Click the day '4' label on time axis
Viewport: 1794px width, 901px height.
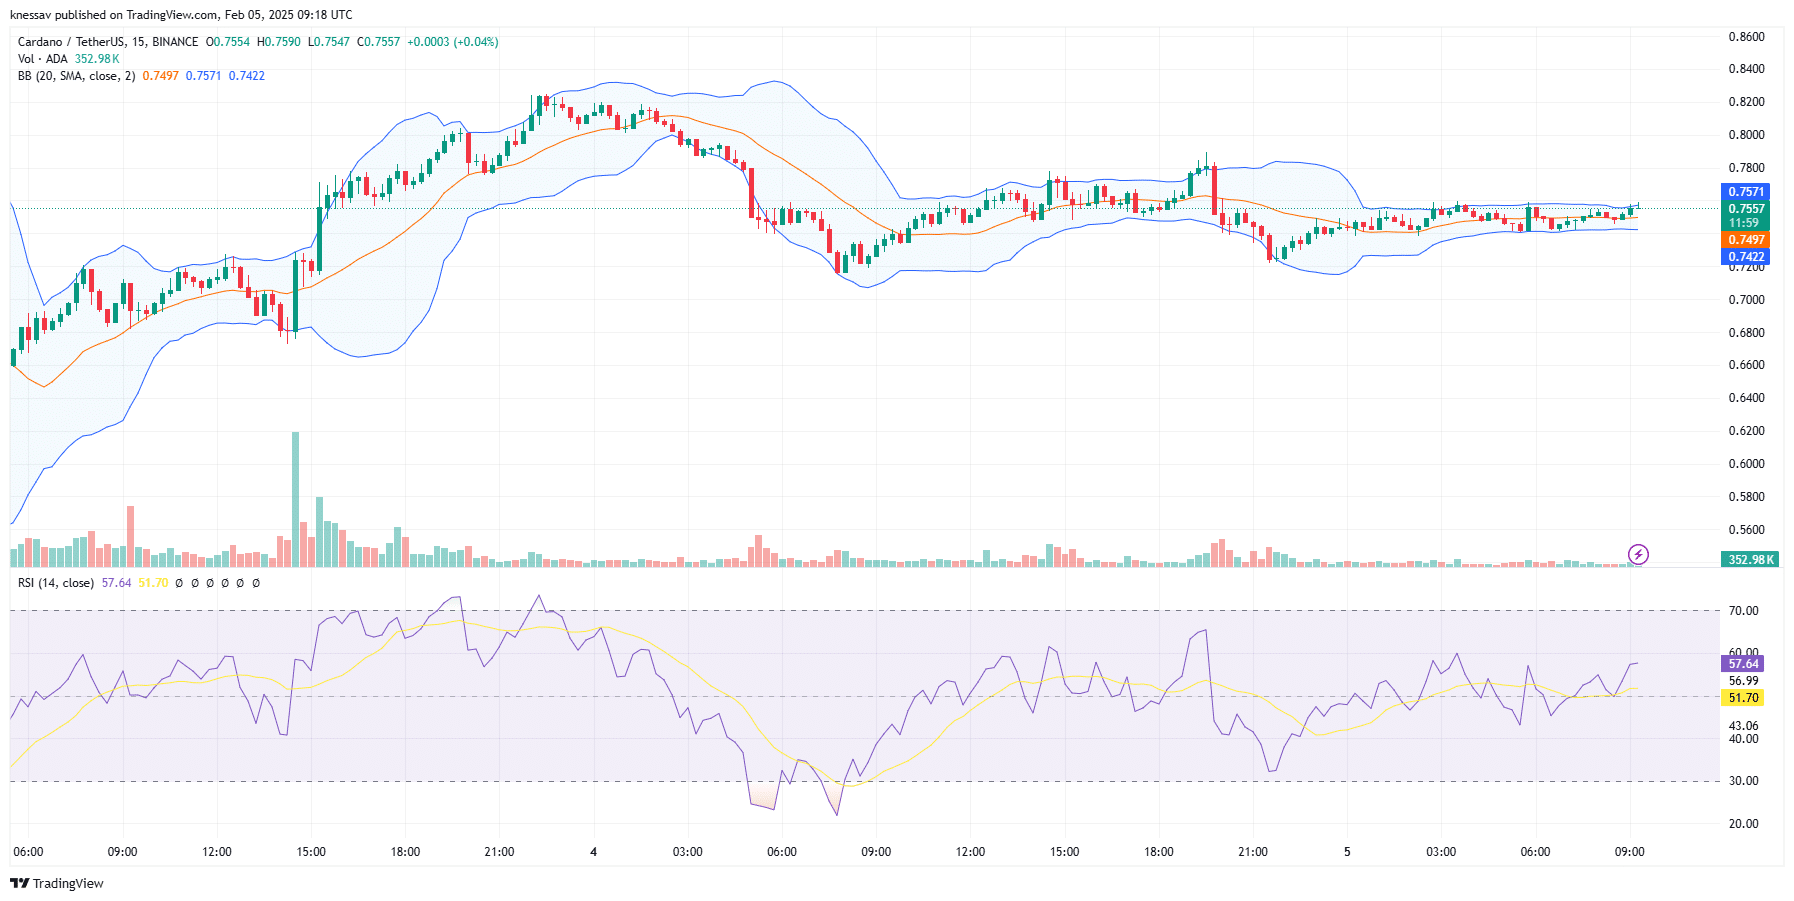point(594,852)
